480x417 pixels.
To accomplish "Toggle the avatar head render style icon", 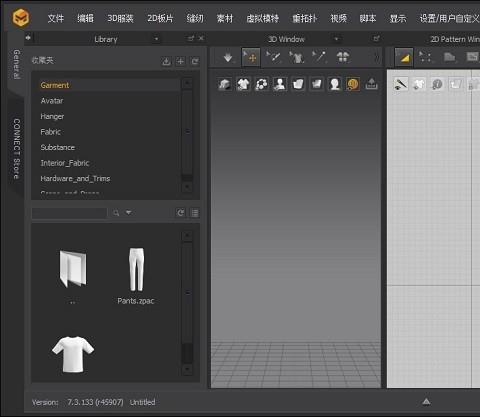I will (334, 84).
